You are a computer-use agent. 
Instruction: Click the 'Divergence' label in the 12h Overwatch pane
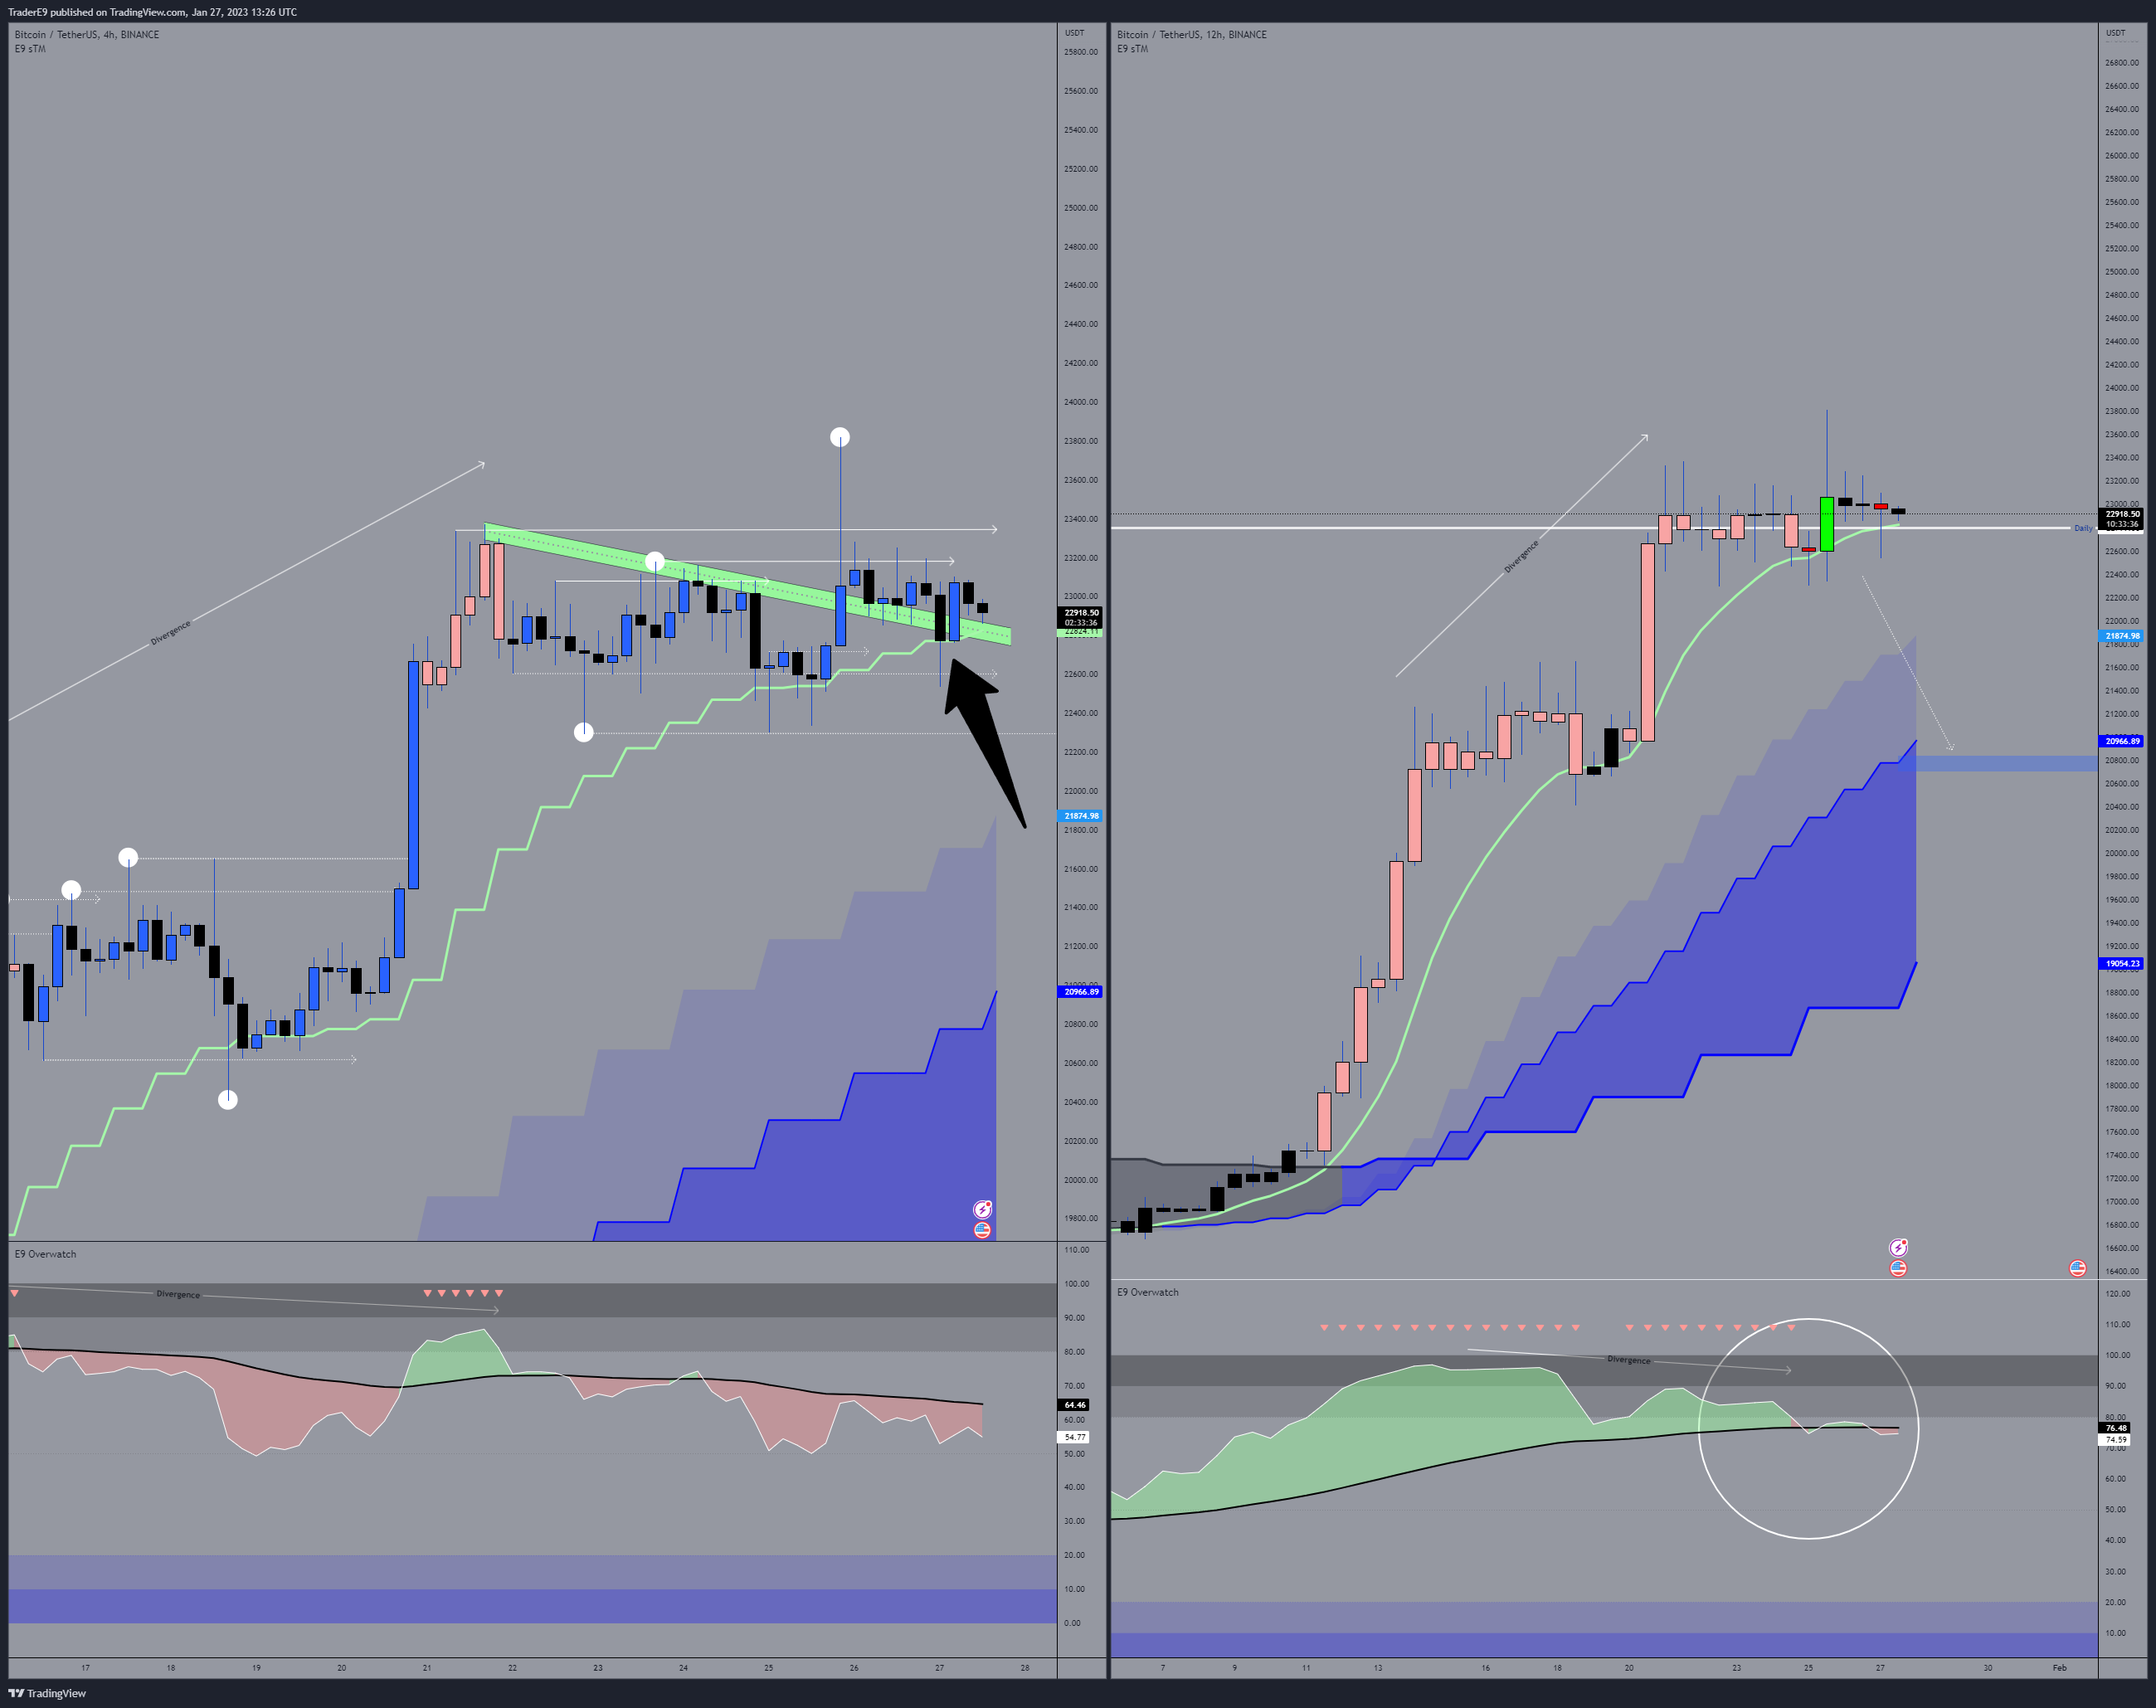point(1629,1360)
